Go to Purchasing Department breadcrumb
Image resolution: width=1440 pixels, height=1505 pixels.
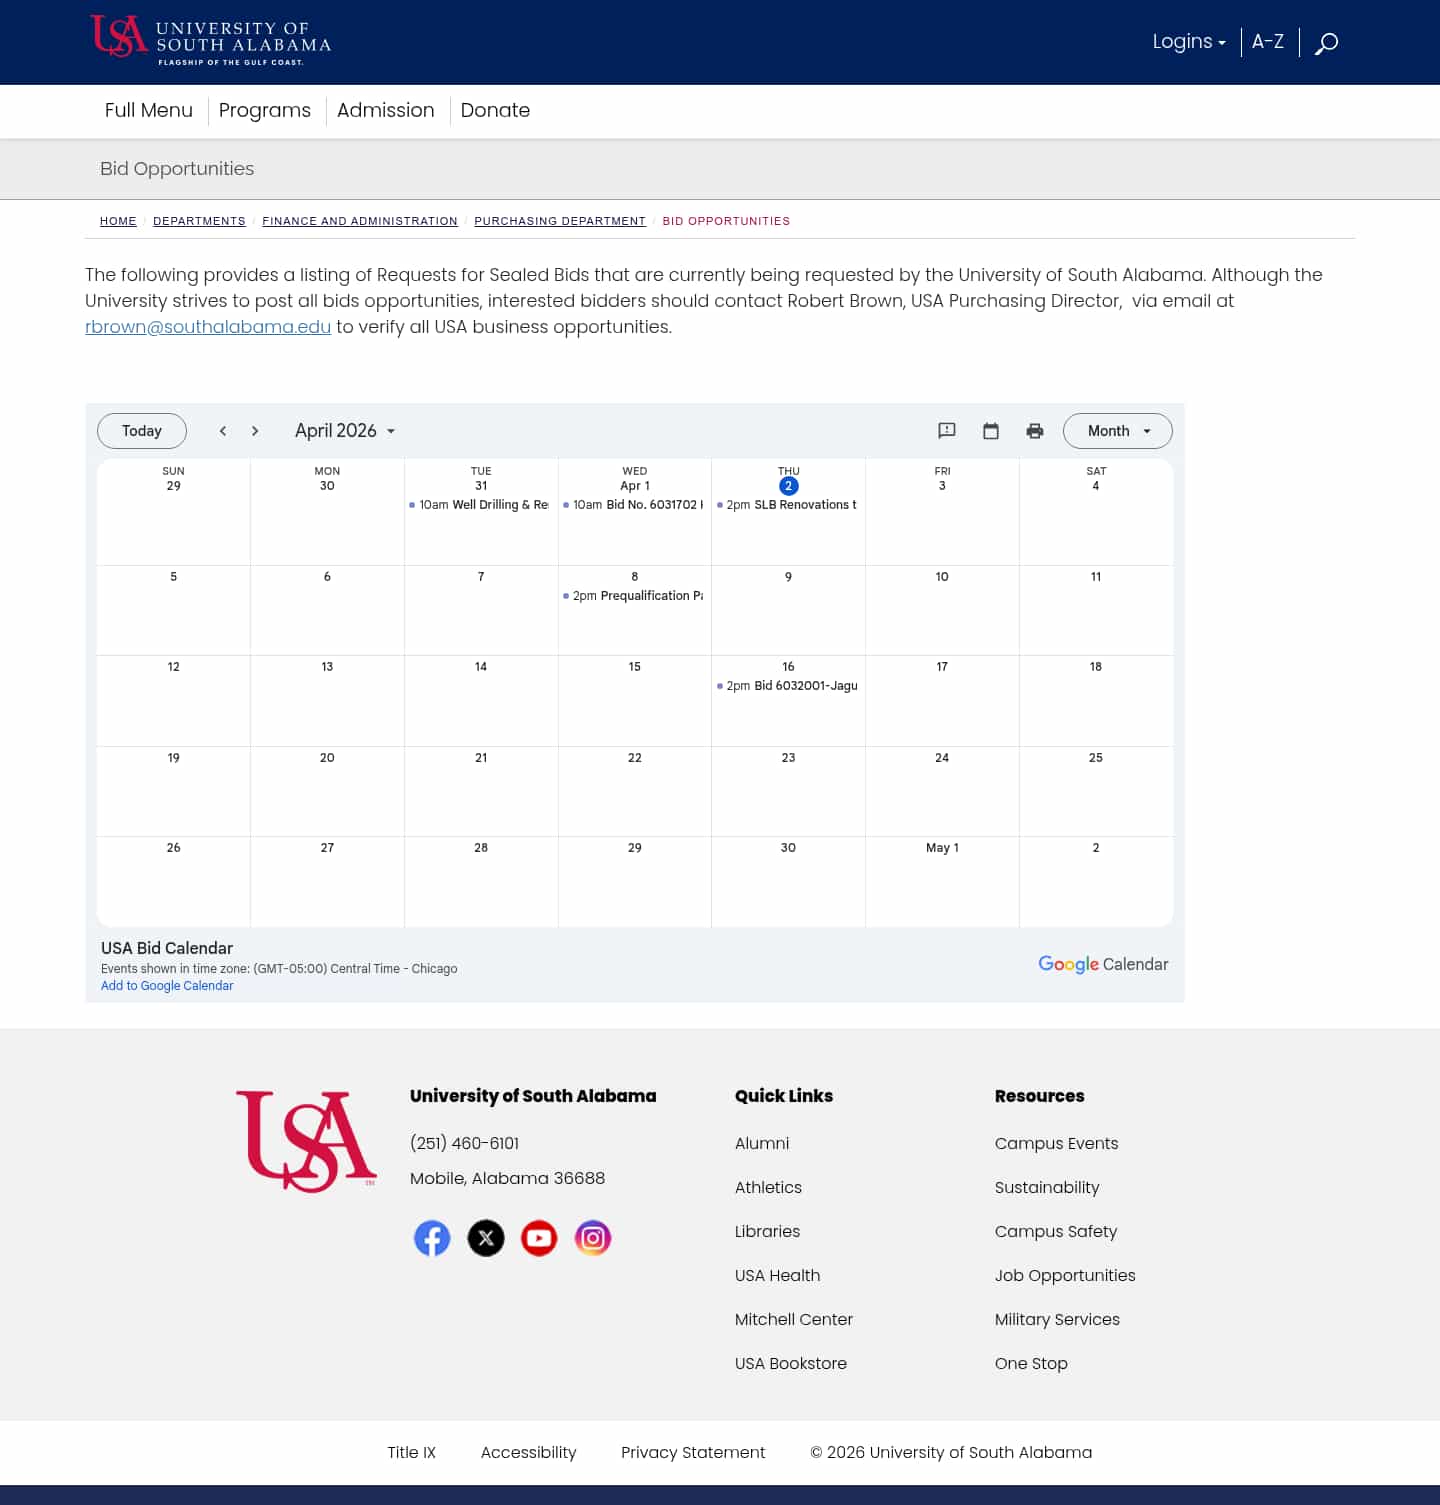click(x=560, y=221)
